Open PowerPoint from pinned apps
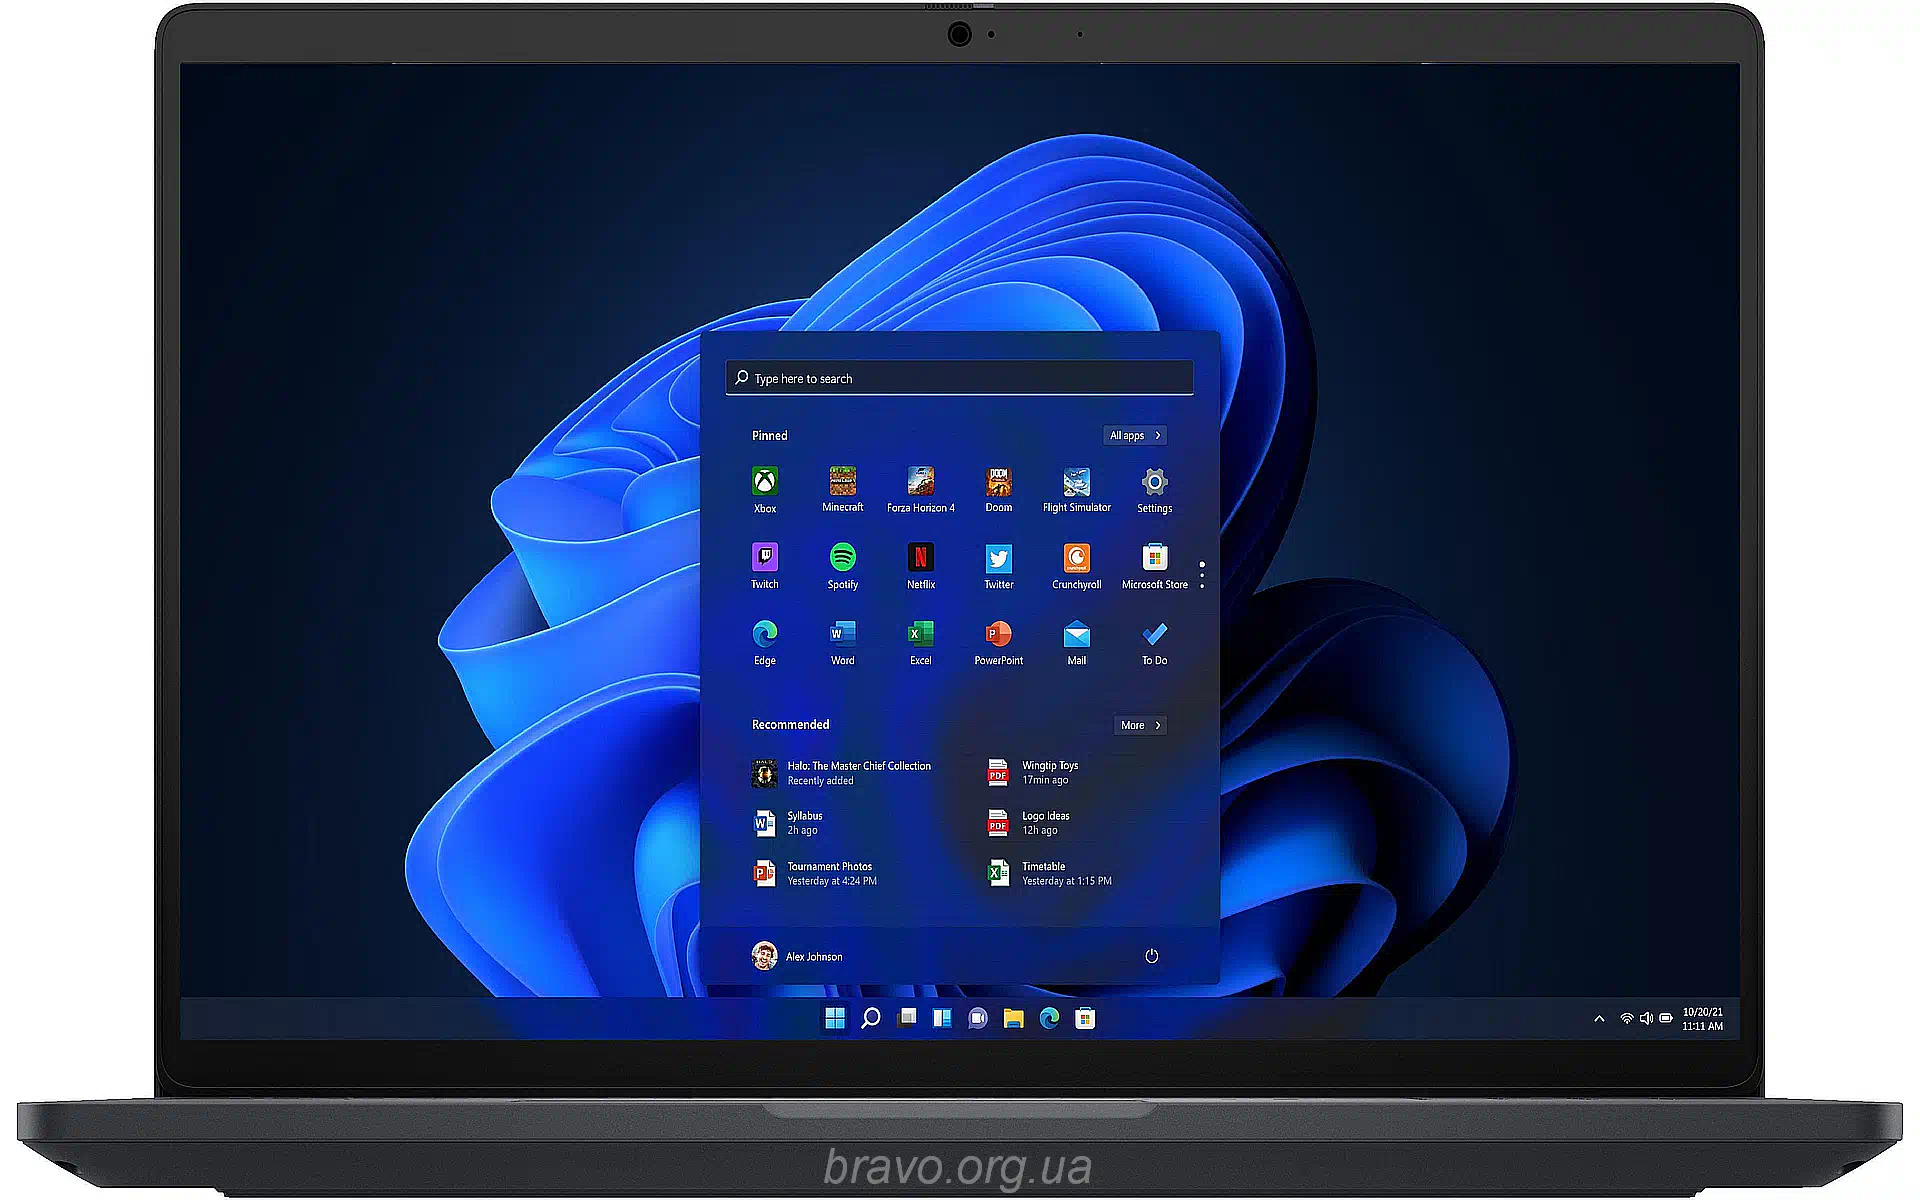Viewport: 1920px width, 1200px height. [998, 634]
